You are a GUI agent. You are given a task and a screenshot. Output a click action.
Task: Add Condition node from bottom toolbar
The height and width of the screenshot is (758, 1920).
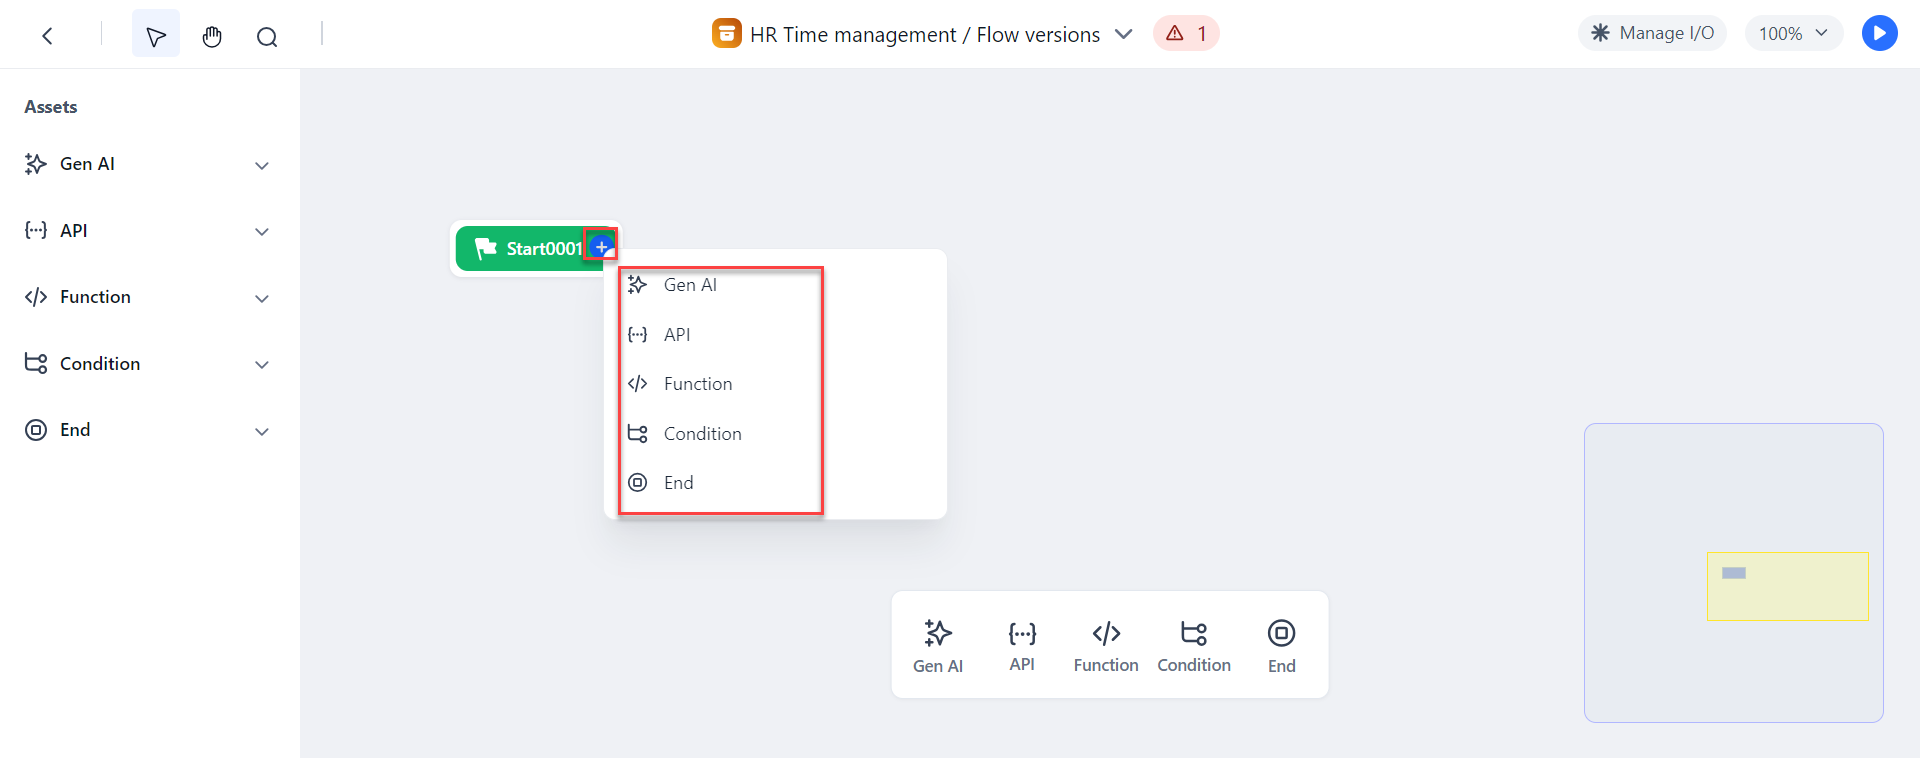tap(1194, 645)
